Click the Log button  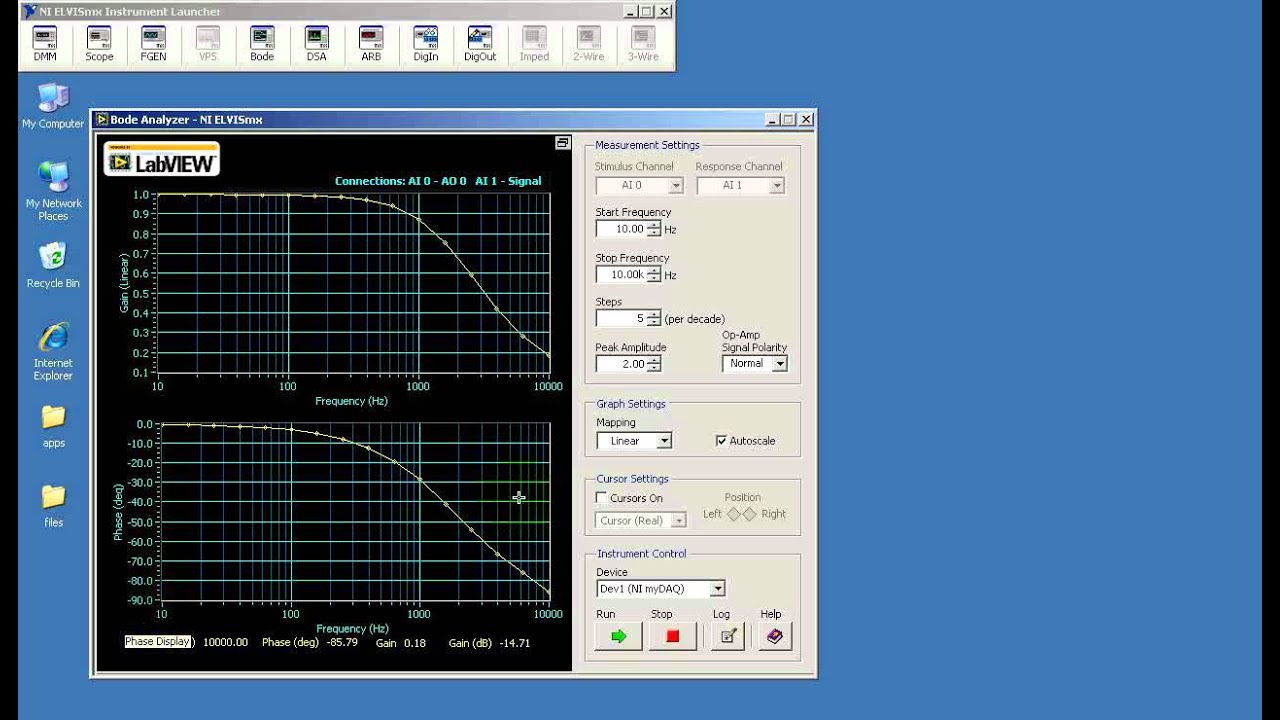click(x=728, y=636)
